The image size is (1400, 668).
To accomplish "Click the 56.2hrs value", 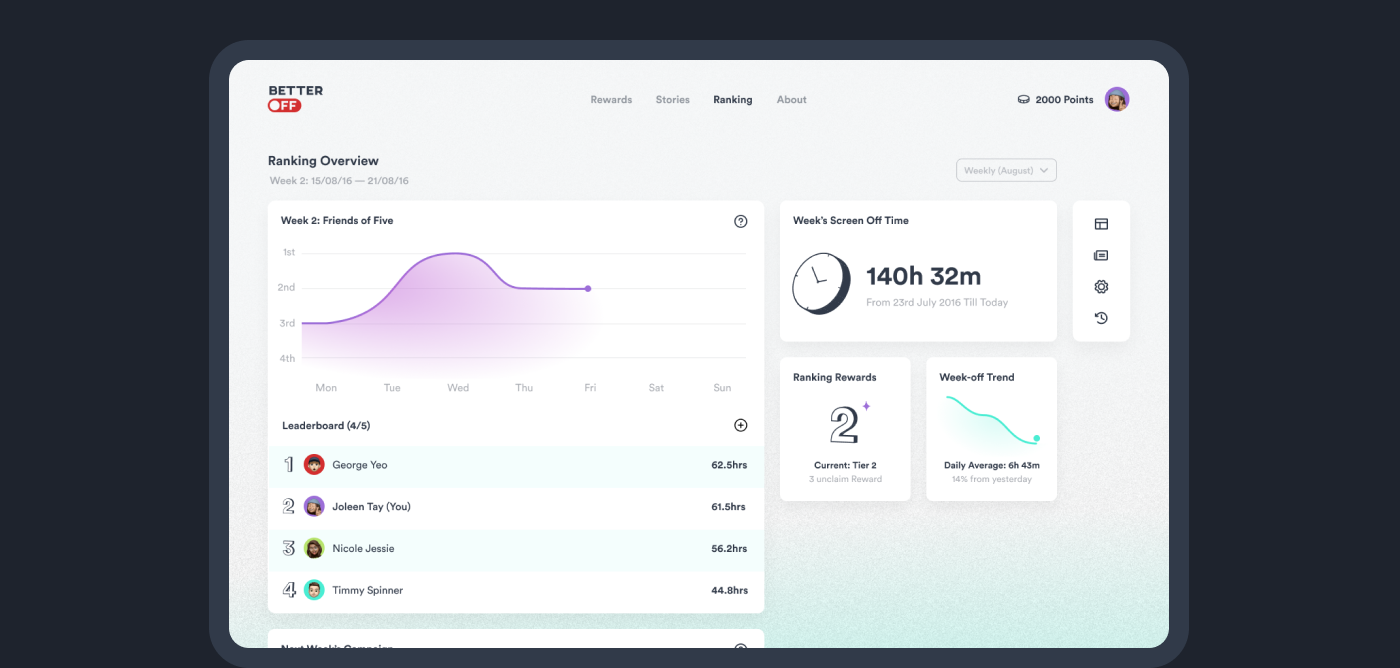I will coord(729,549).
